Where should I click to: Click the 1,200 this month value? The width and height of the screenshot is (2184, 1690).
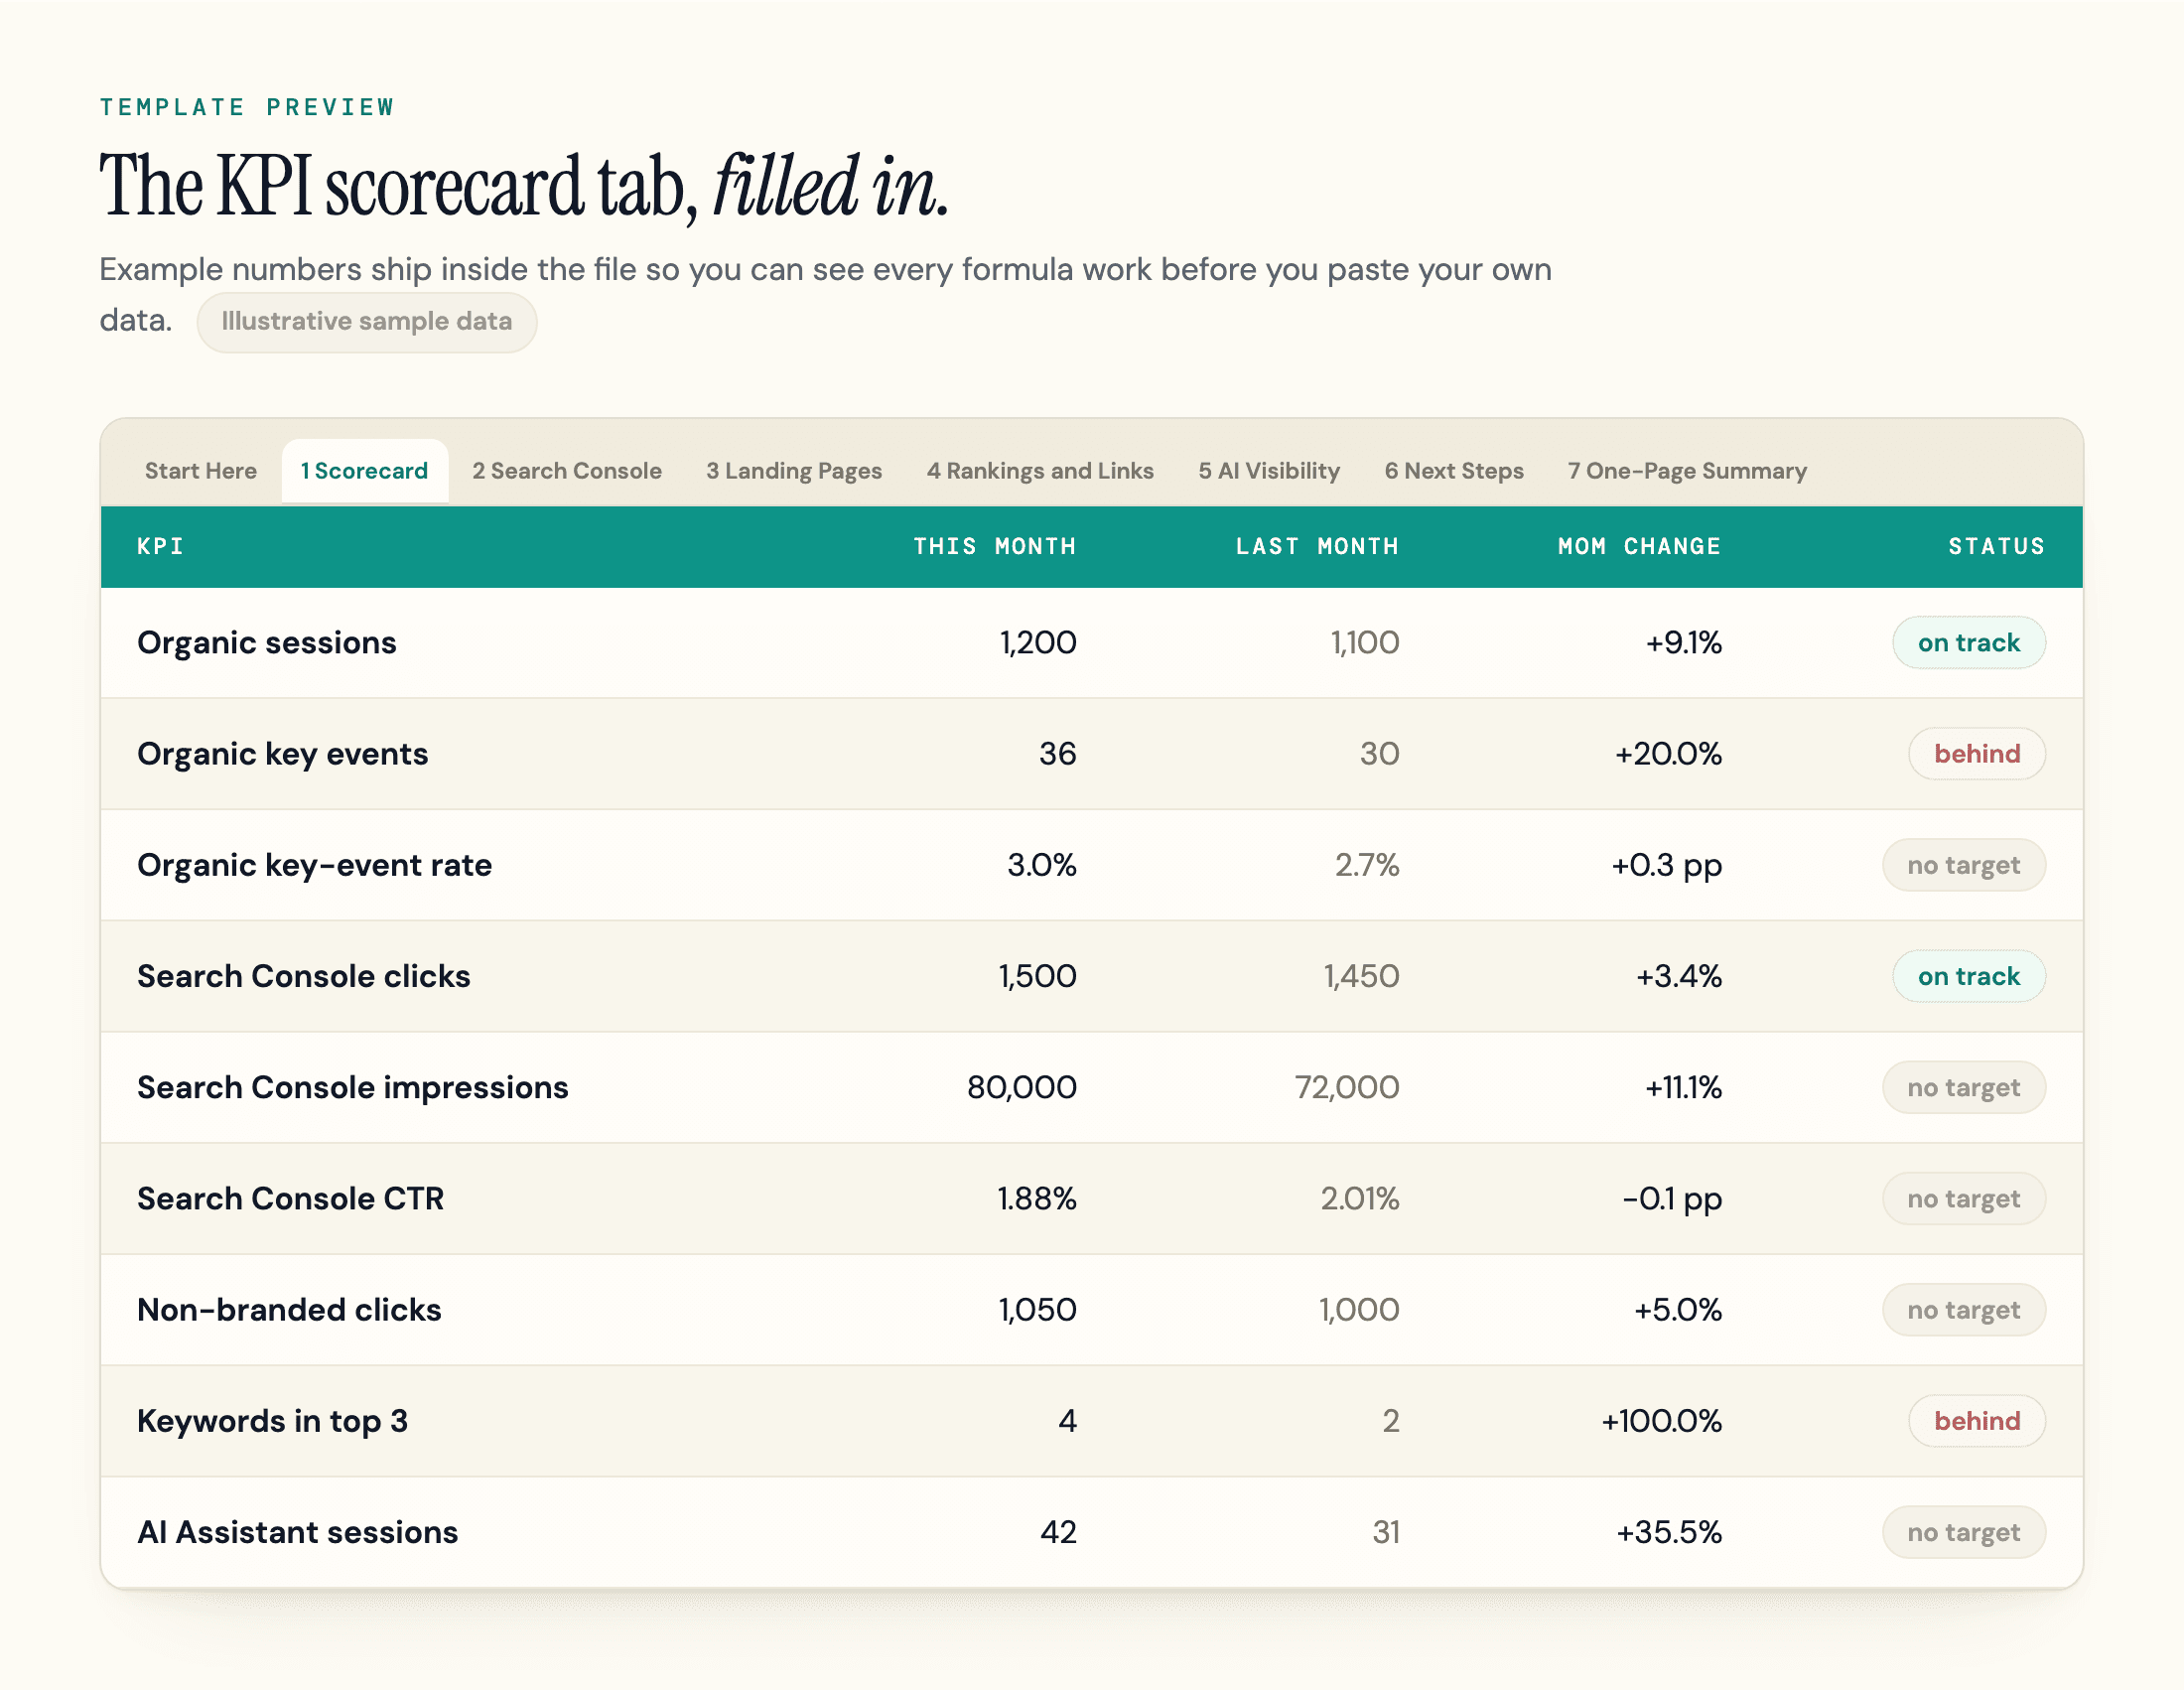1038,643
